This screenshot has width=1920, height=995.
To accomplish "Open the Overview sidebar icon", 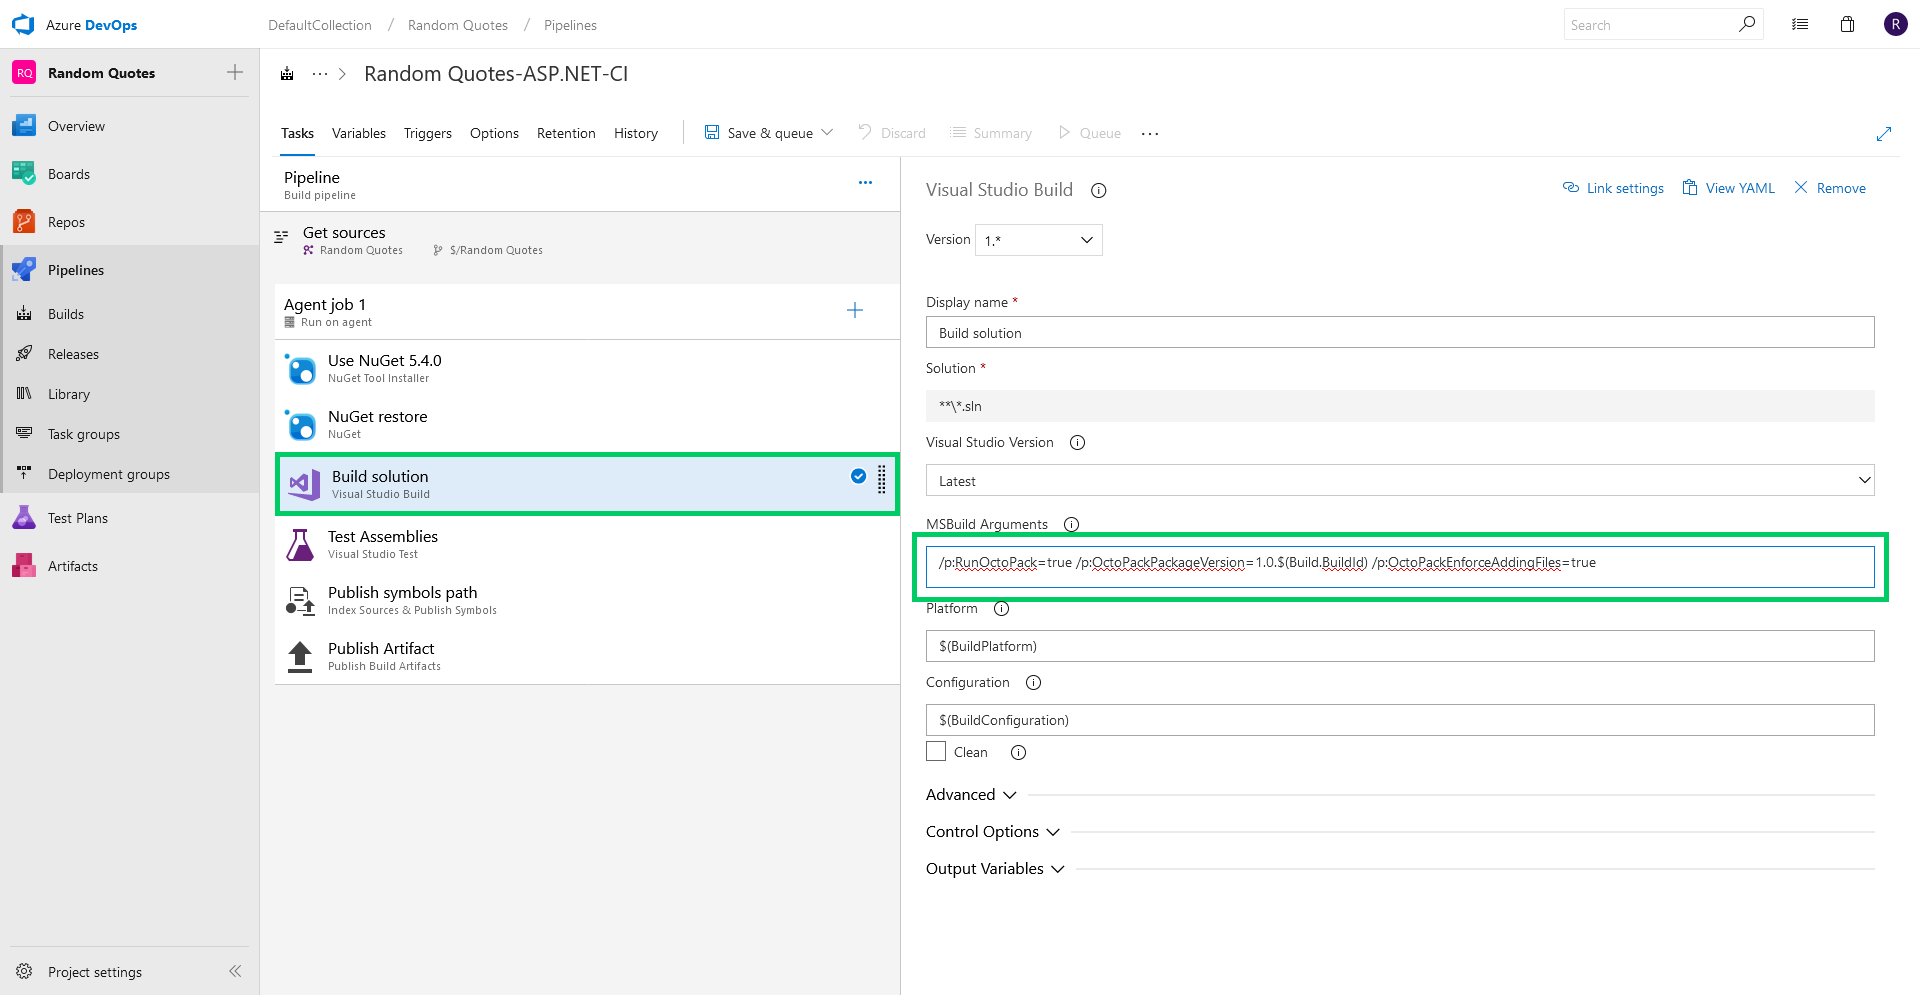I will point(24,126).
